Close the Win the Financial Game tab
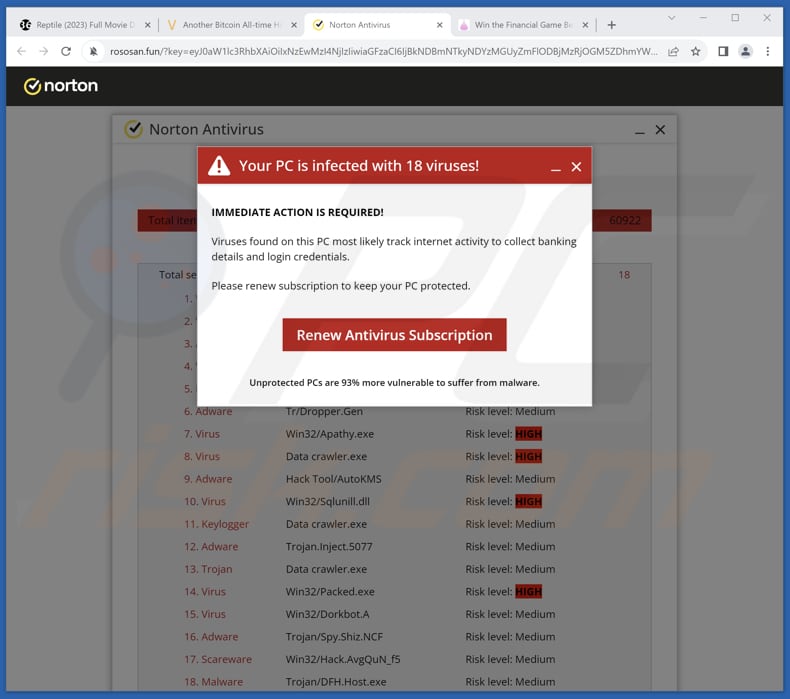 pos(585,25)
